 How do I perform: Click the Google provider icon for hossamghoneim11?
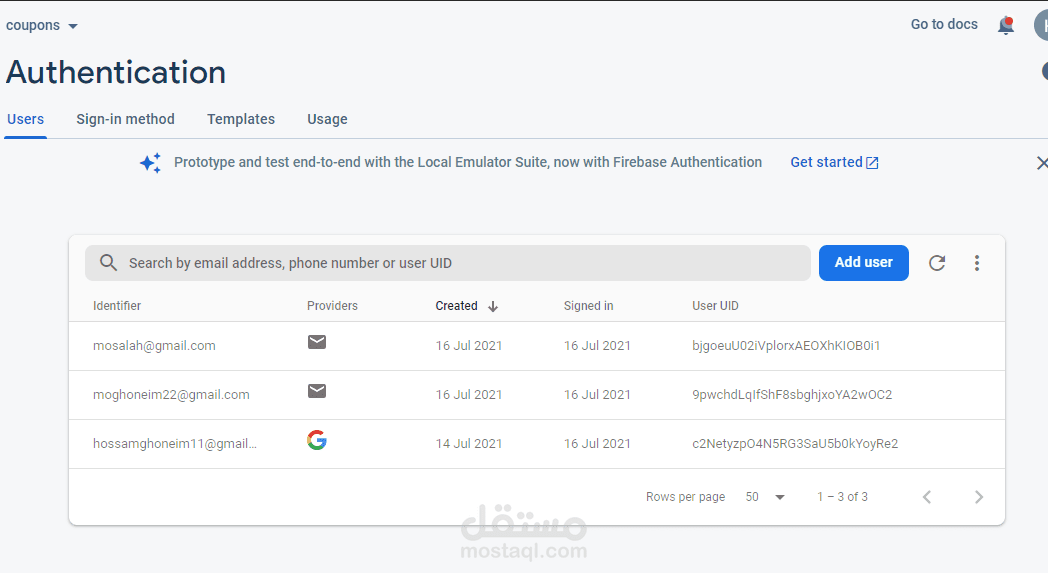click(317, 440)
